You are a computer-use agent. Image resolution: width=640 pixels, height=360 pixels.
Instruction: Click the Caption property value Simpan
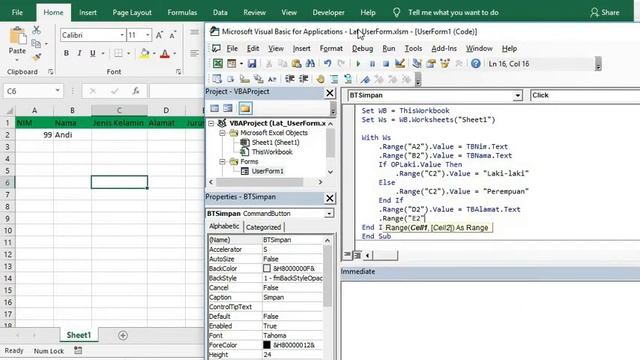[x=293, y=298]
